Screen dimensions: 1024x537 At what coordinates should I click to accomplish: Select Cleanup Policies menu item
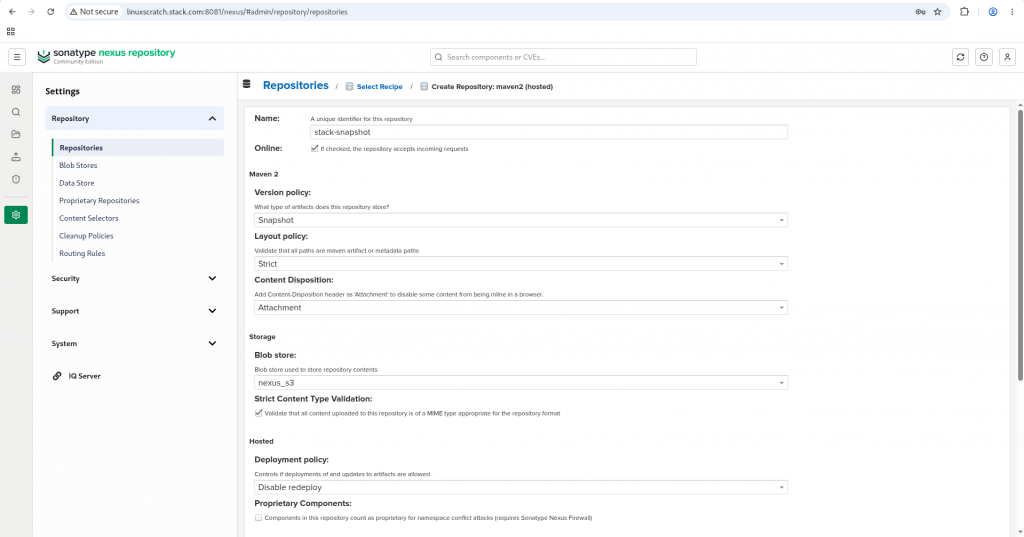(86, 236)
